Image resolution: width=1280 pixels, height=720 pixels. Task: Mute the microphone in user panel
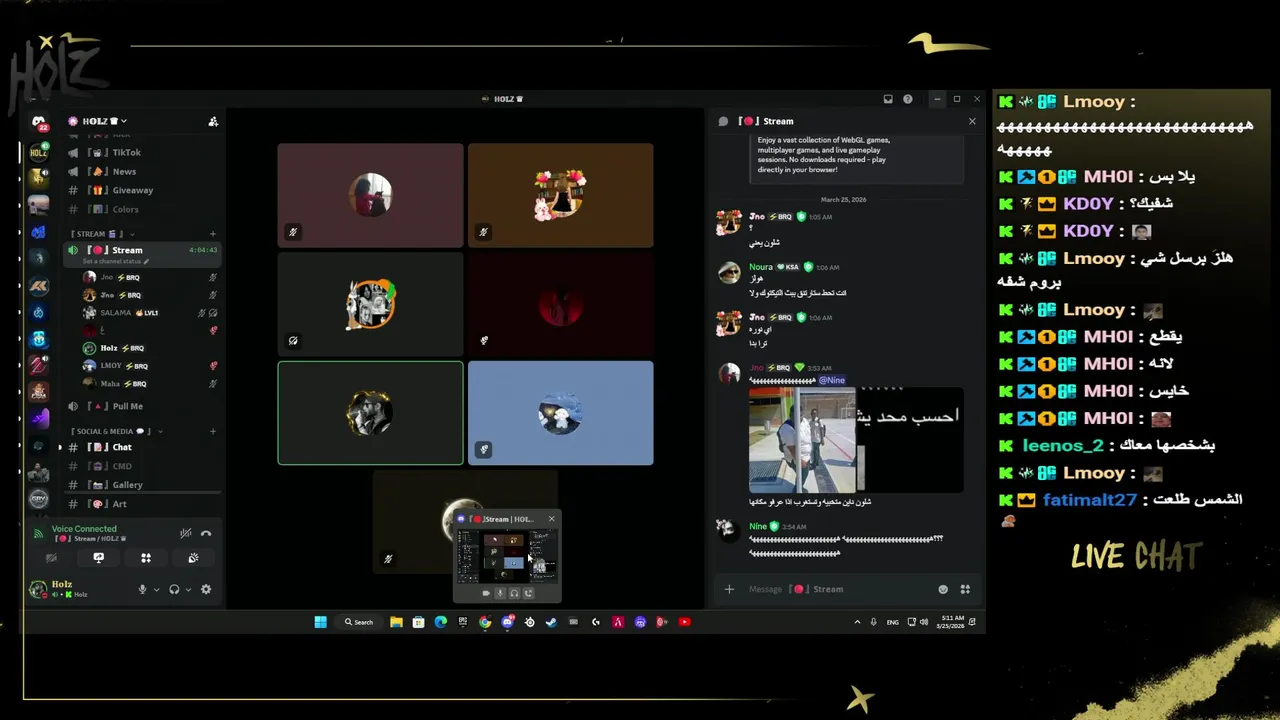143,589
